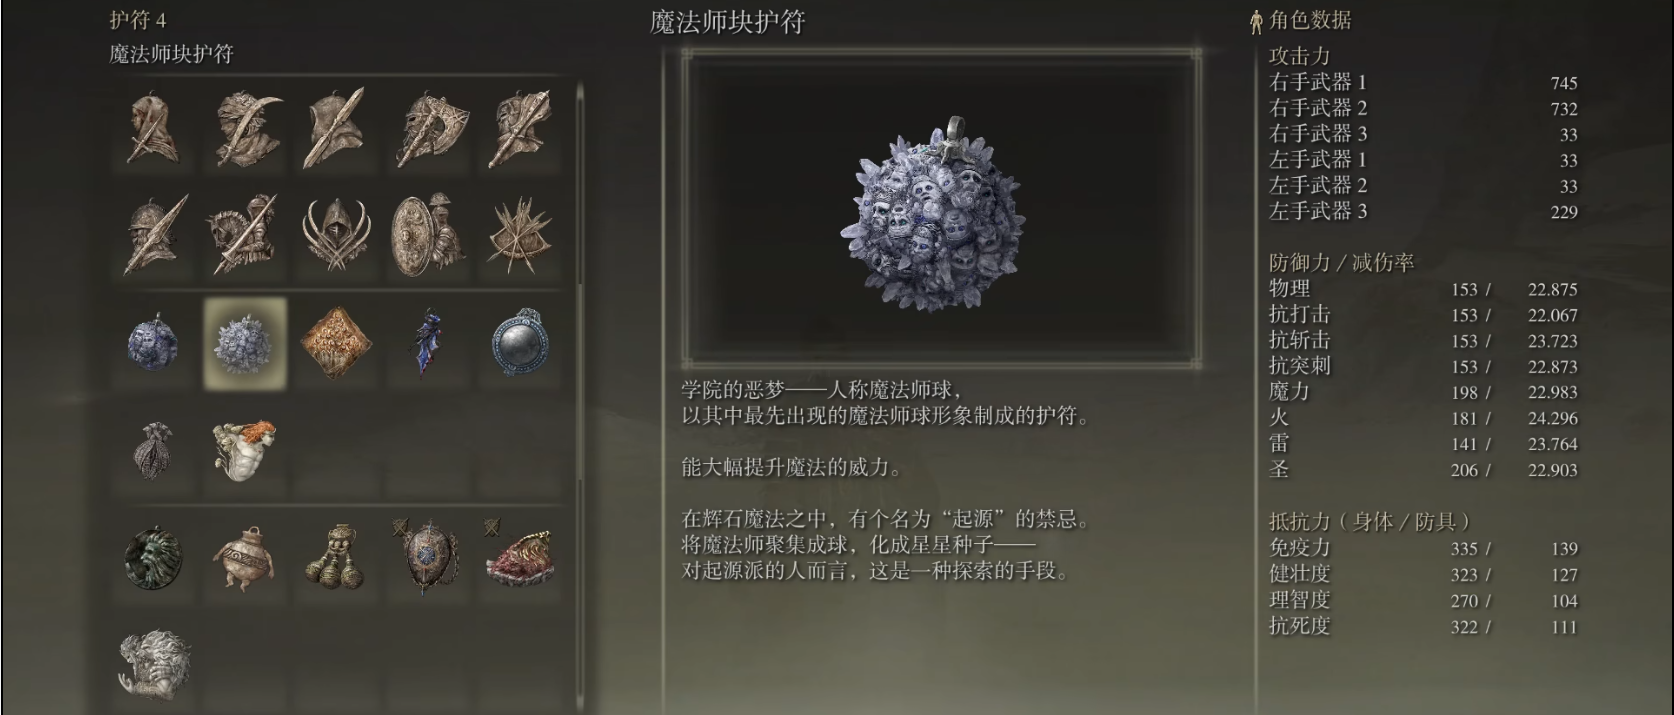Click the 角色数据 header with figure icon

tap(1301, 20)
